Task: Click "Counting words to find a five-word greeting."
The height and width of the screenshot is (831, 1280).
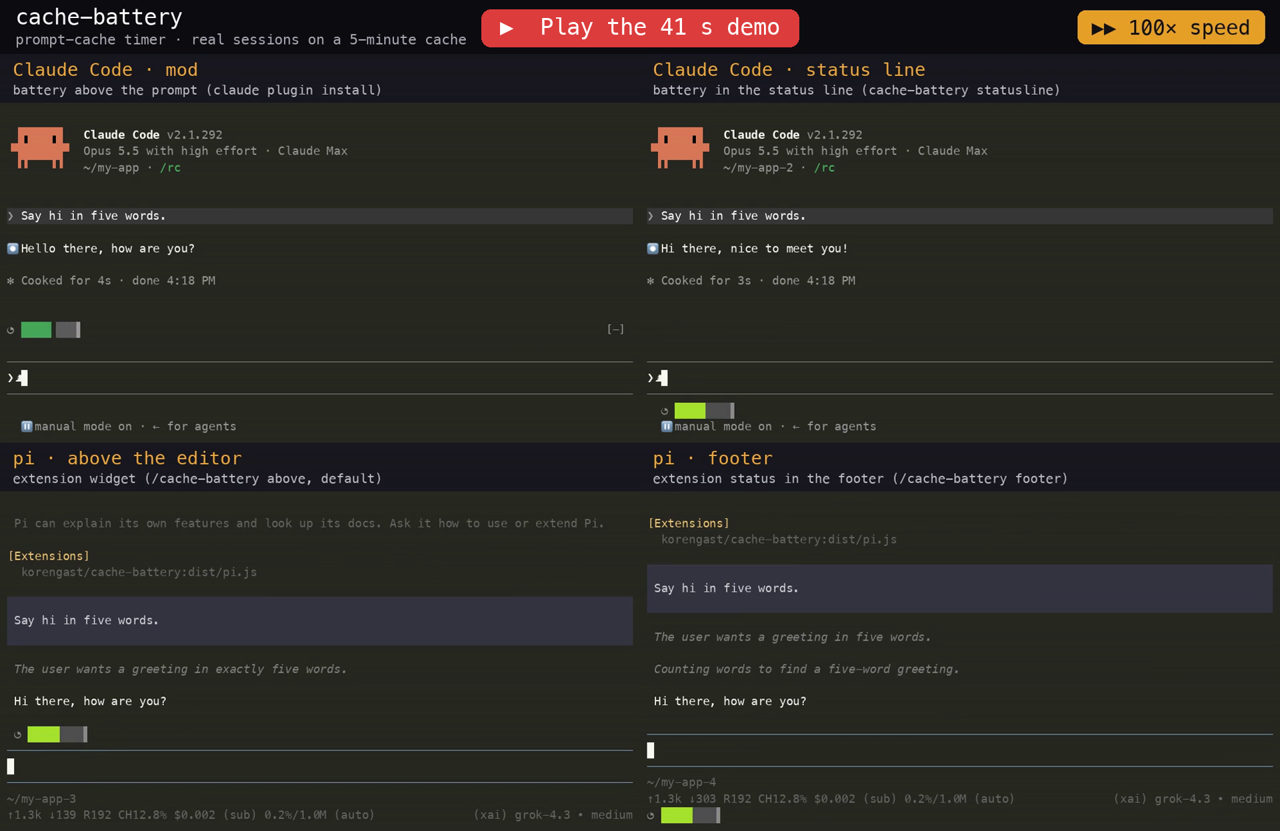Action: coord(806,670)
